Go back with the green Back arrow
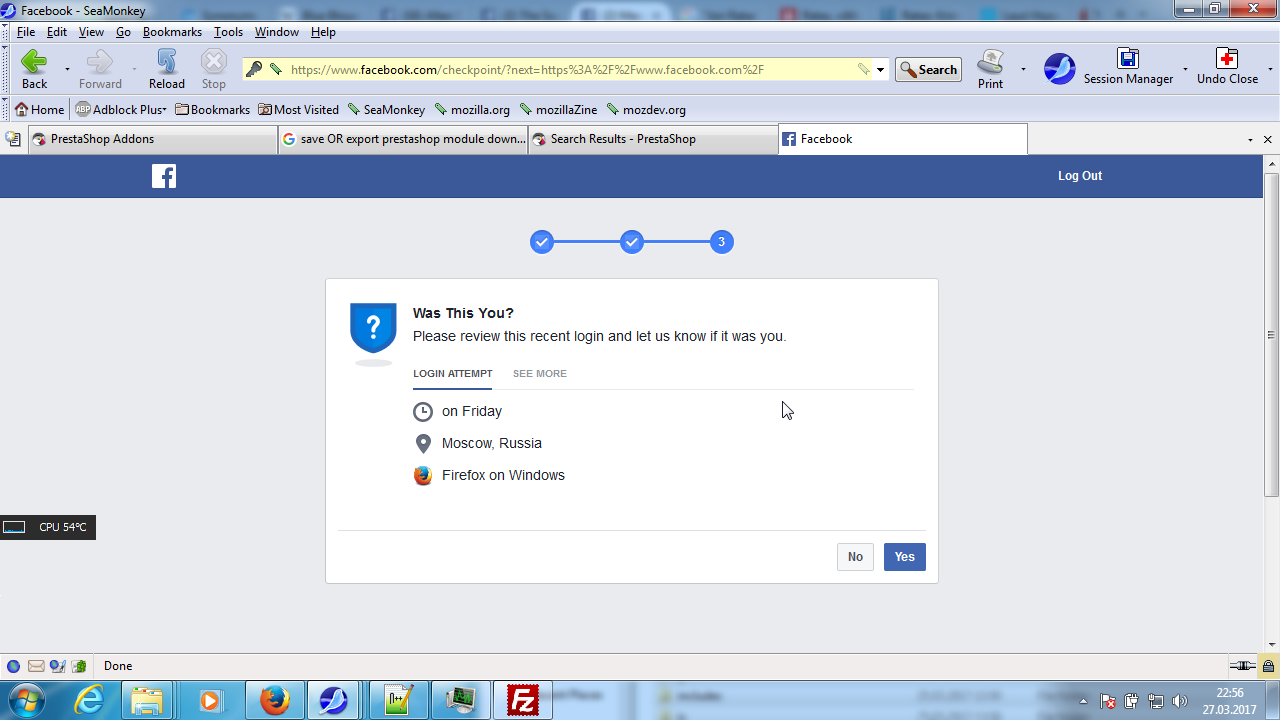 (x=34, y=69)
